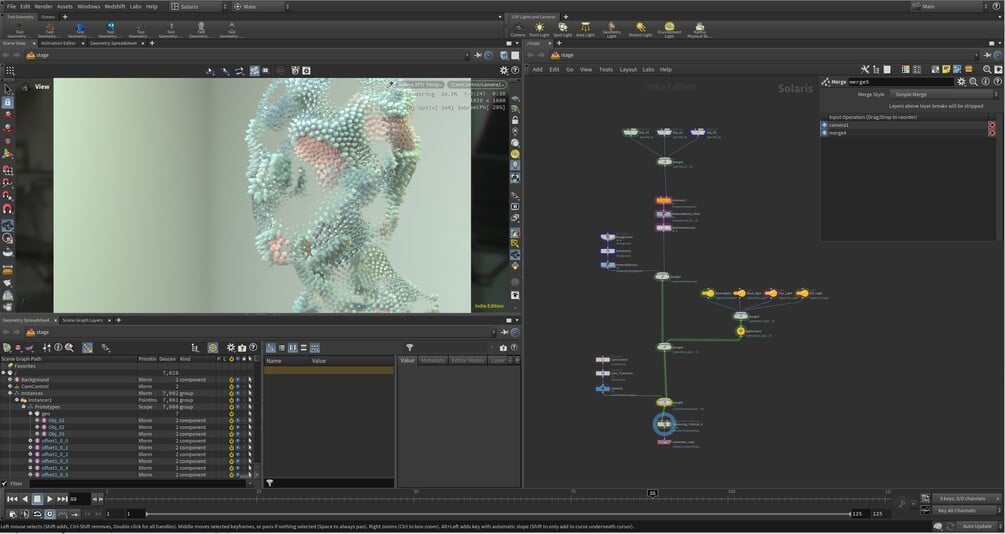Click the Camera shelf tool
The width and height of the screenshot is (1005, 534).
pos(517,29)
